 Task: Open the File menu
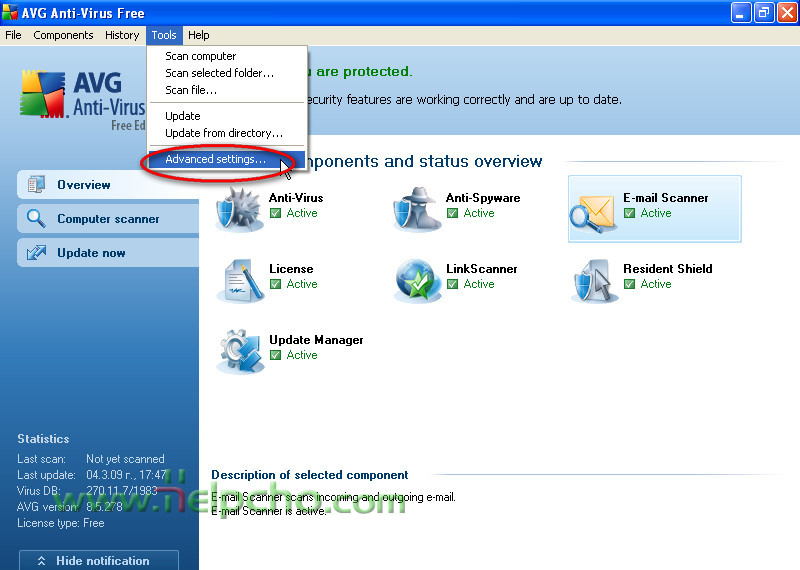13,35
